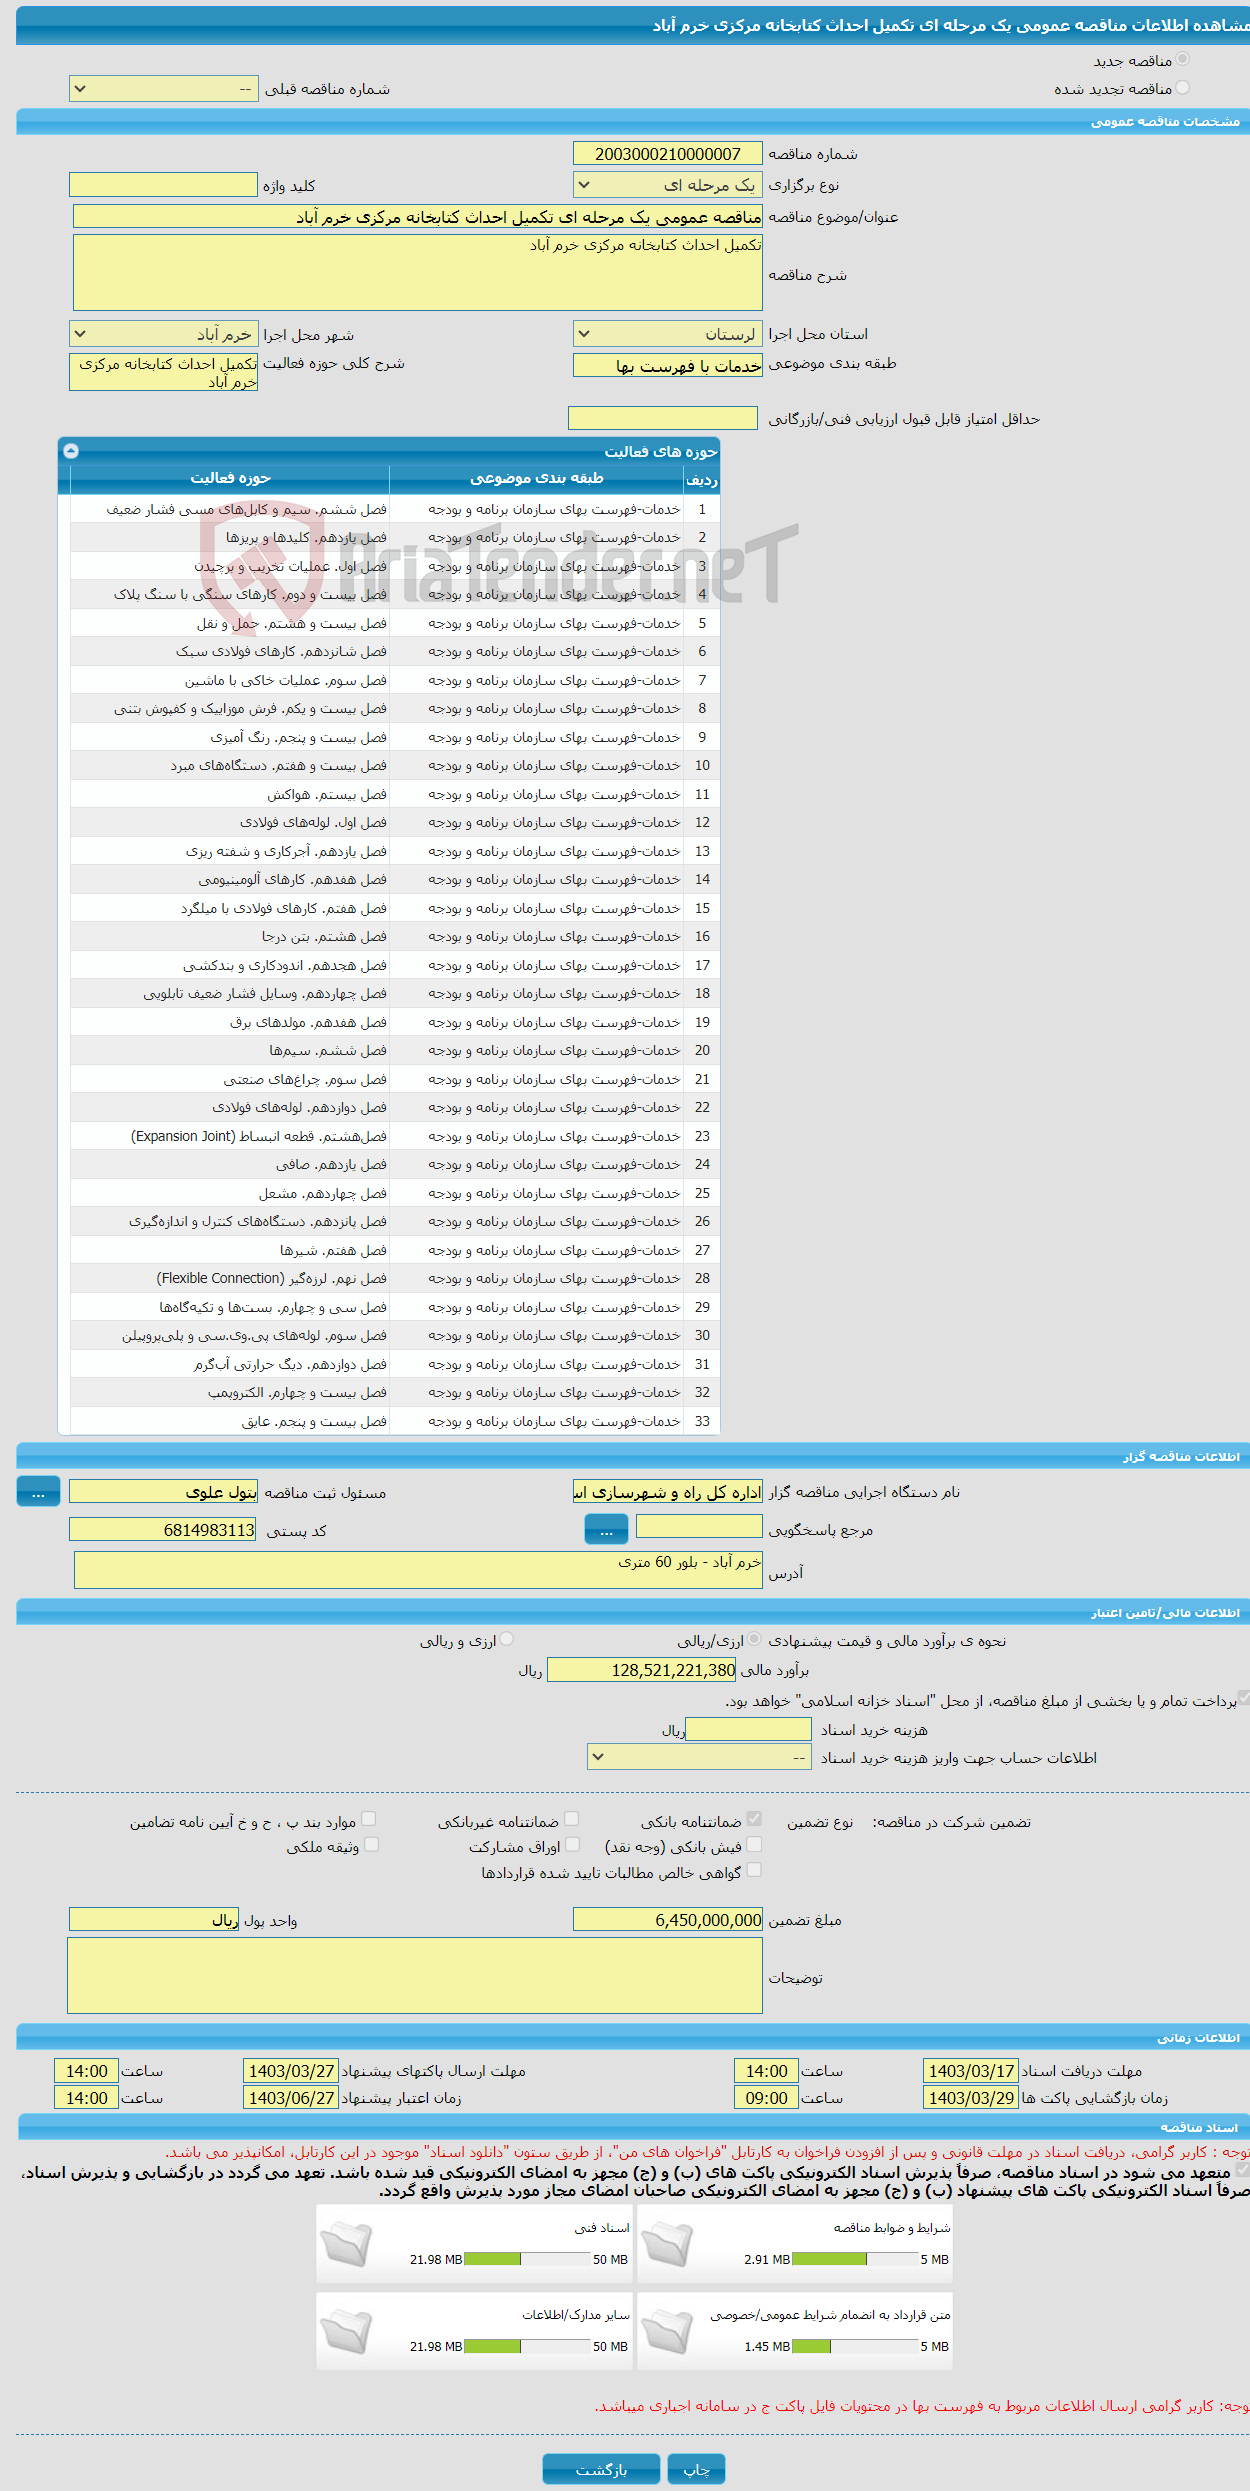Click tender terms size progress bar
This screenshot has width=1250, height=2491.
(855, 2259)
